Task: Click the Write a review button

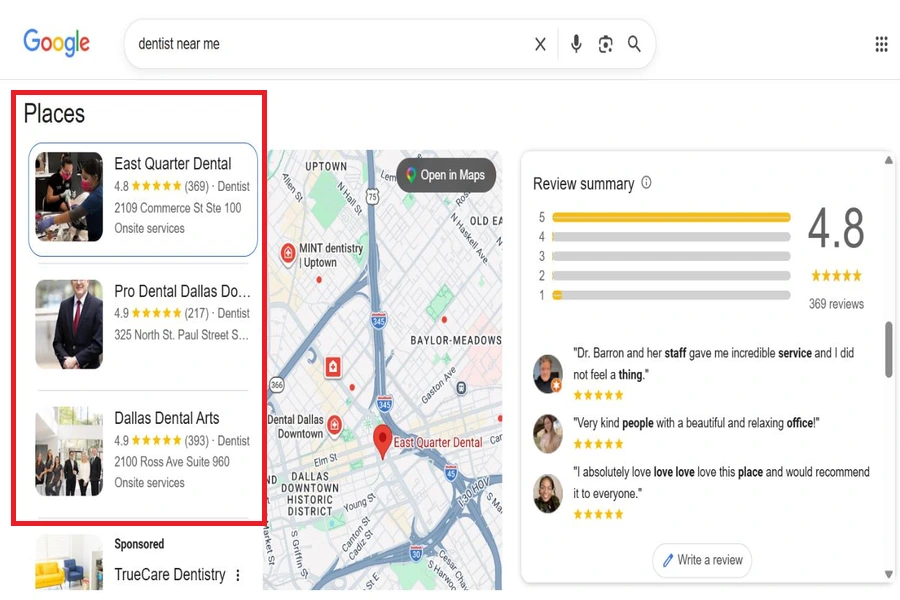Action: point(702,560)
